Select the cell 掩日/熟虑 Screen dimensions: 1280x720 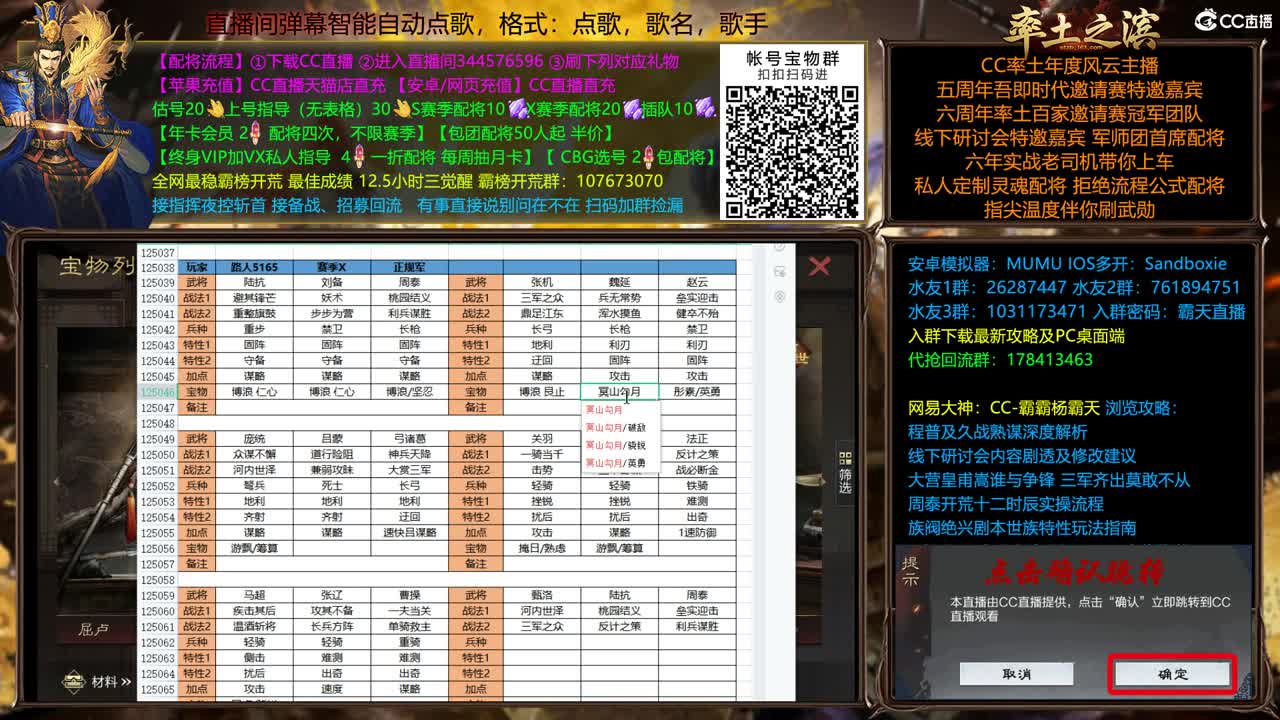(x=542, y=548)
